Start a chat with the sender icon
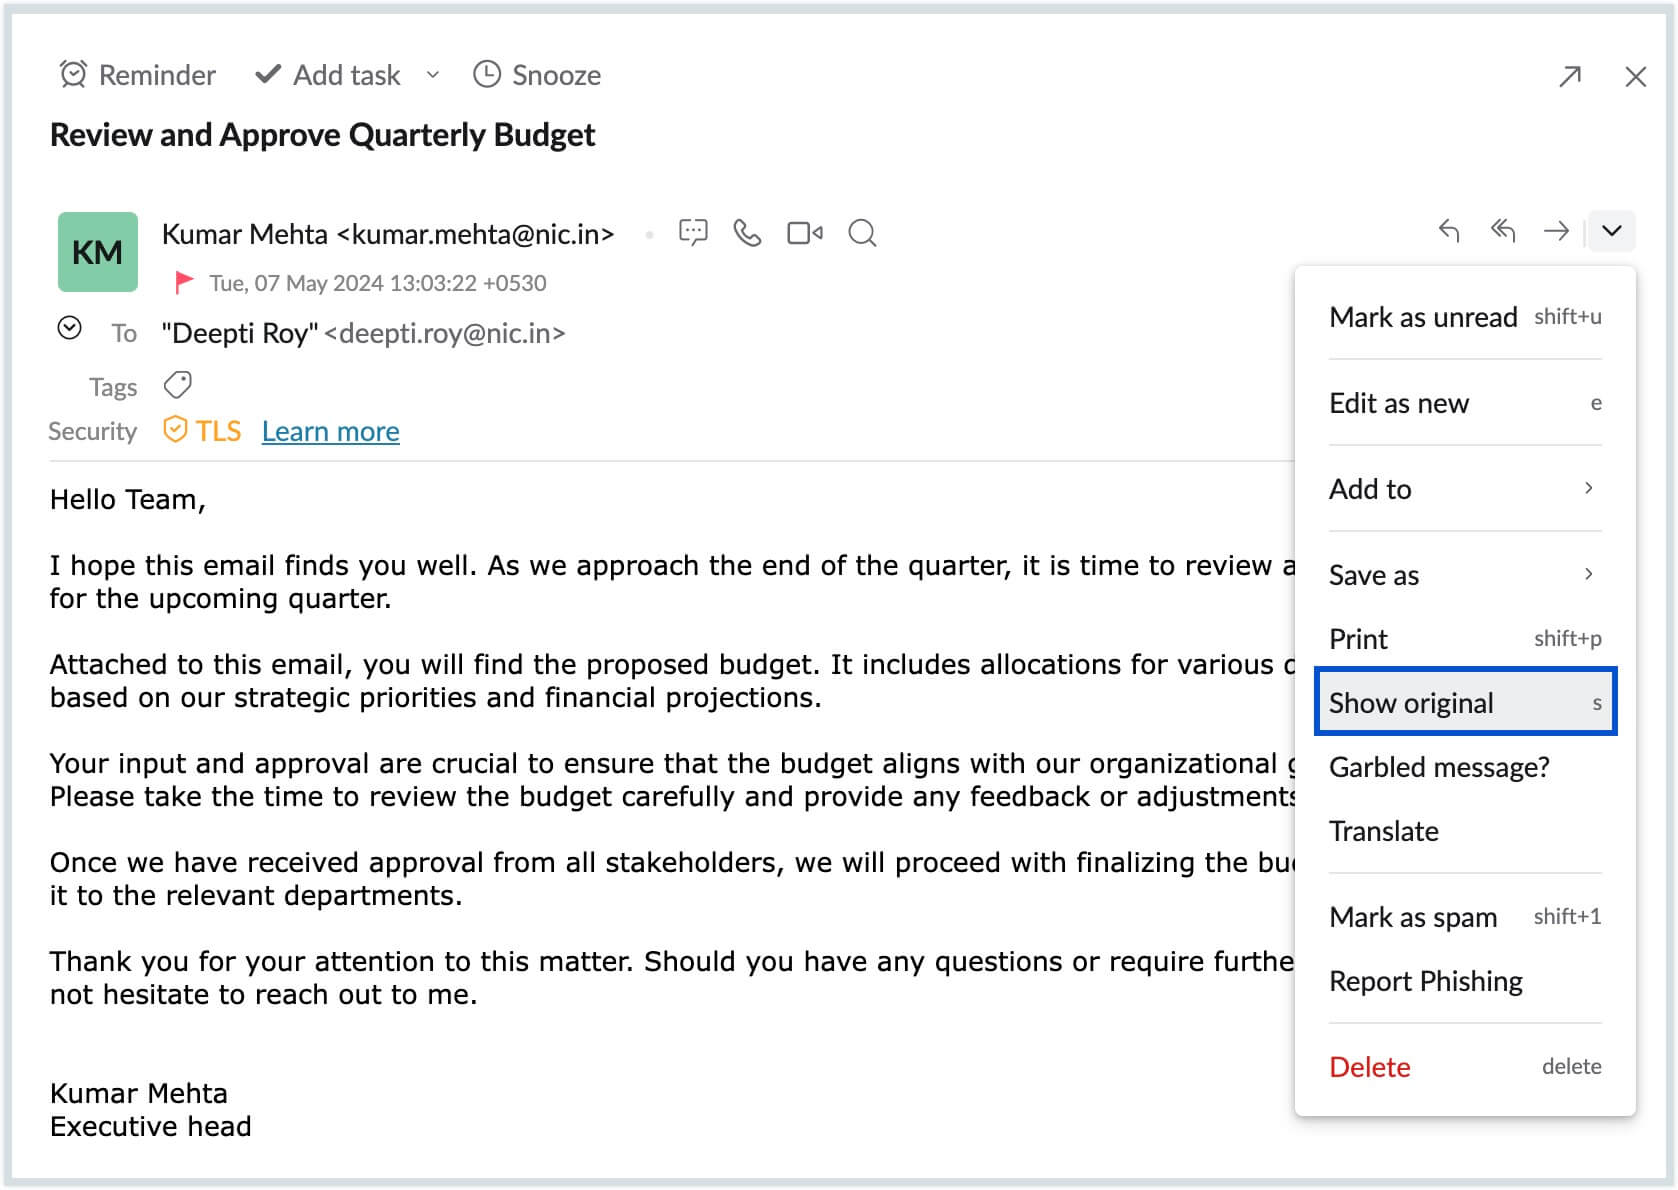The image size is (1678, 1190). [x=693, y=233]
